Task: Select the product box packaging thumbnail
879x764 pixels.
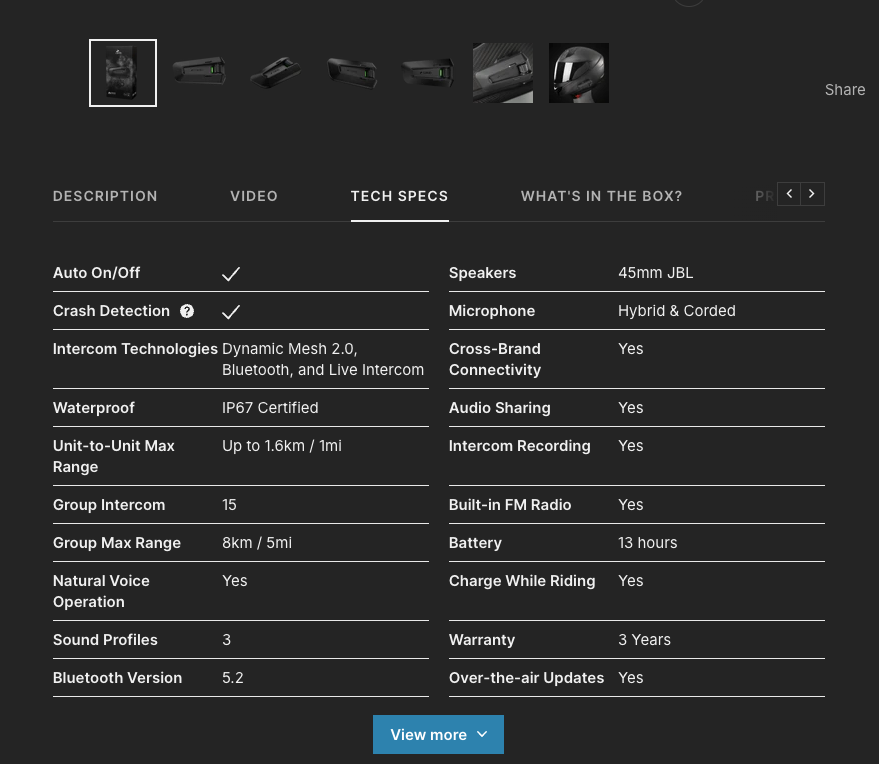Action: (123, 73)
